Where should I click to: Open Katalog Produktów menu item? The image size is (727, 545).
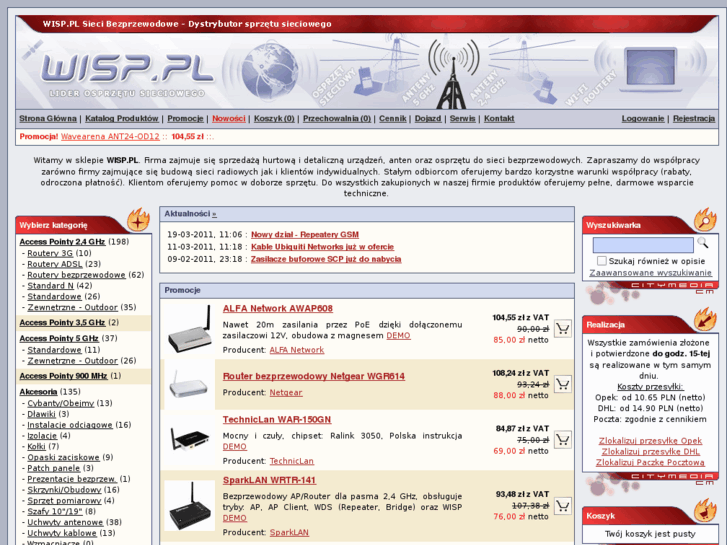coord(122,119)
